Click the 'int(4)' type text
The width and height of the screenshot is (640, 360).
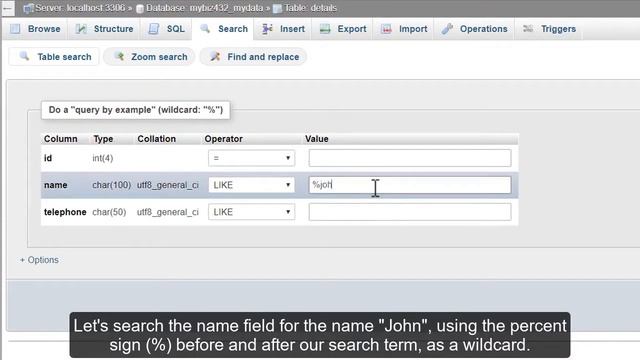(102, 158)
